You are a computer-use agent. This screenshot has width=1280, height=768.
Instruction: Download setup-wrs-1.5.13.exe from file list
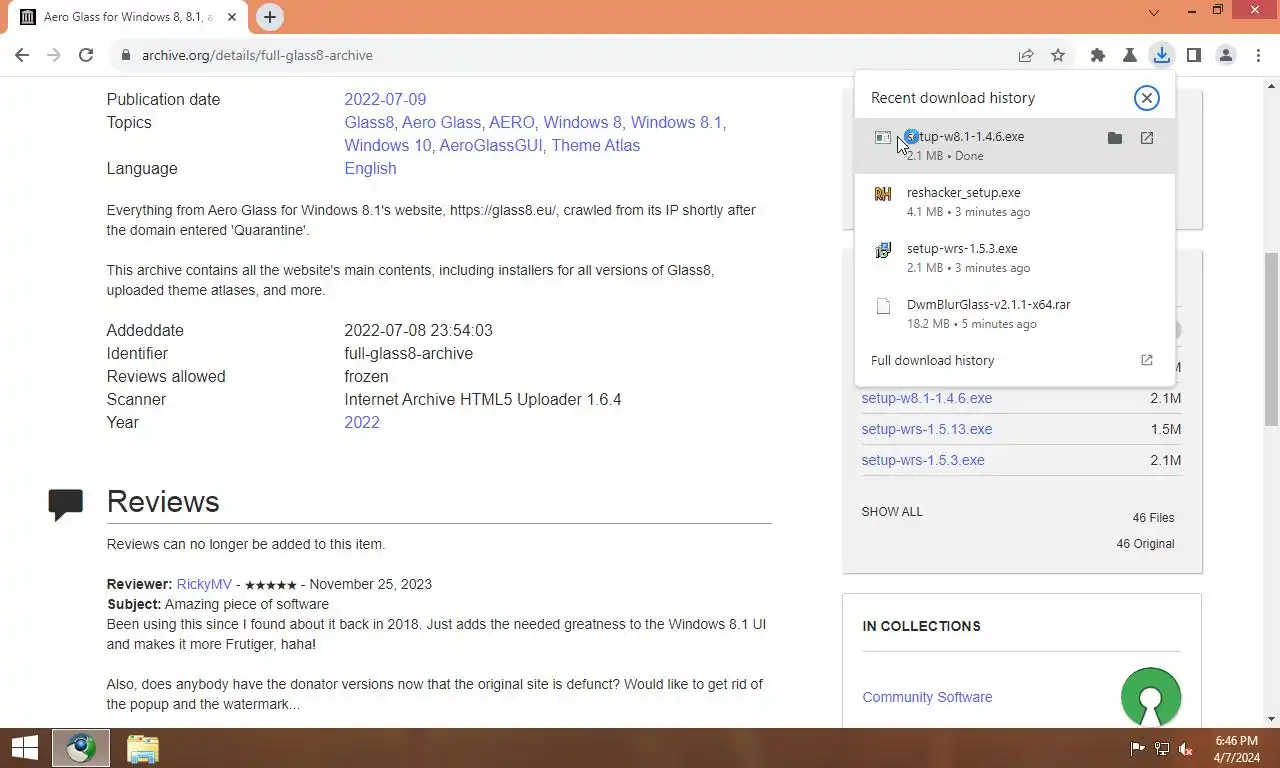(x=927, y=429)
